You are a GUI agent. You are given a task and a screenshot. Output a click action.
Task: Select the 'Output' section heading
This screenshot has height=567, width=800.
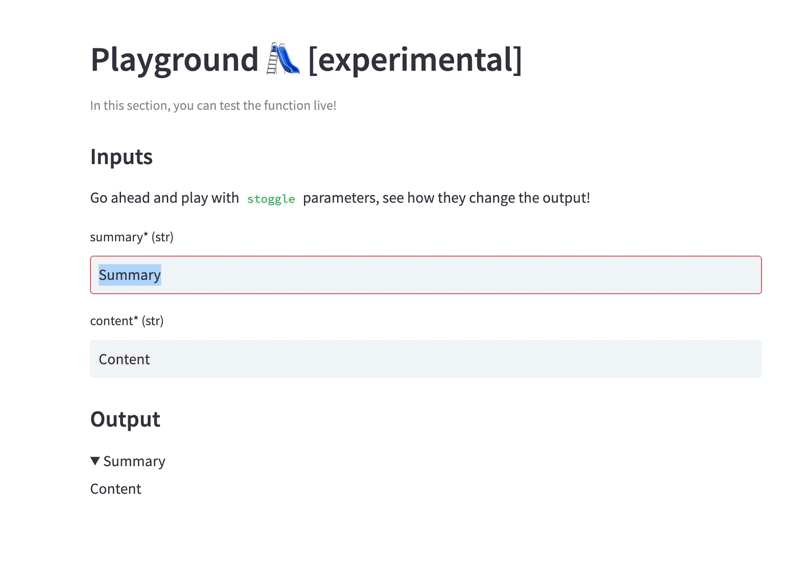tap(125, 419)
